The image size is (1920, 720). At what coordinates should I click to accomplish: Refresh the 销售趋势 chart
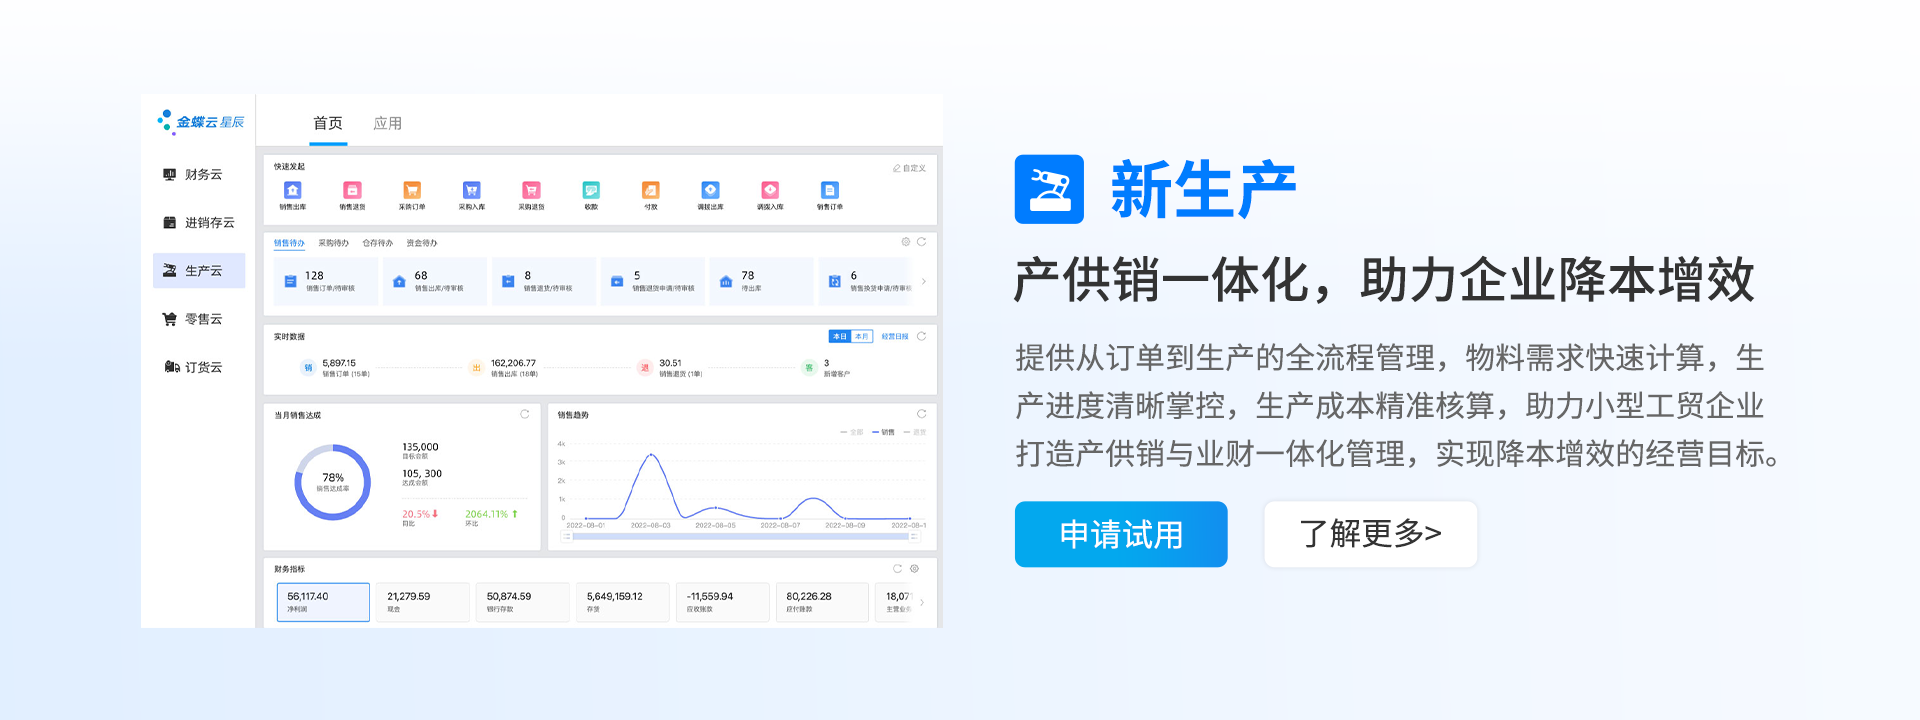(x=921, y=414)
